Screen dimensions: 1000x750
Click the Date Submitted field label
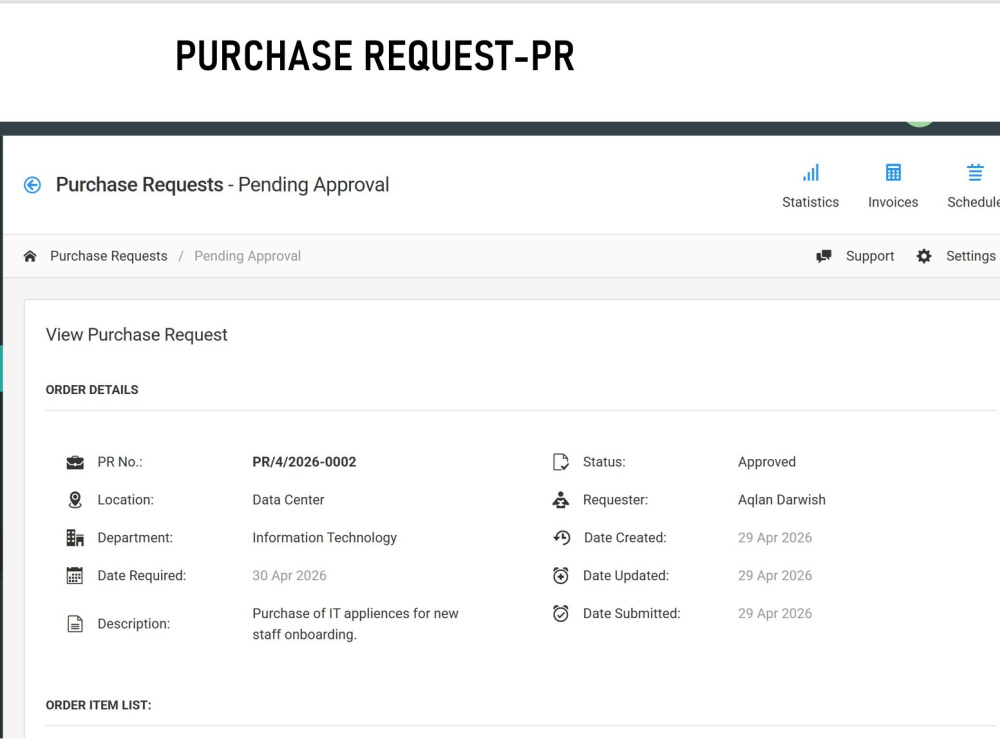point(631,614)
